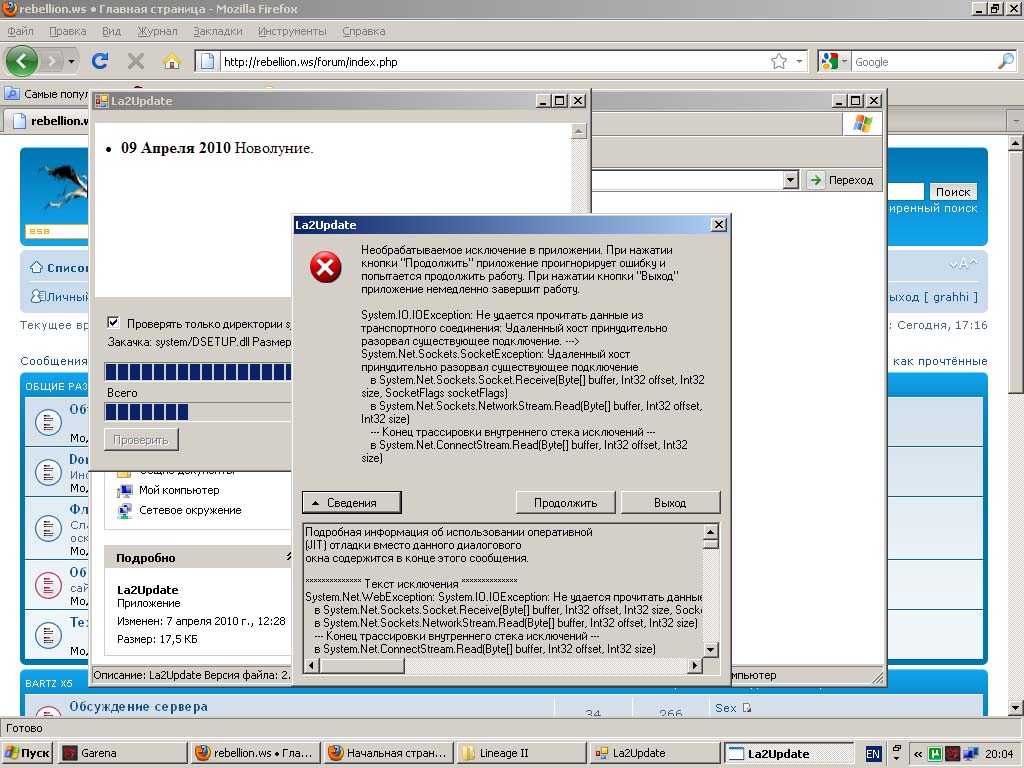
Task: Click the Выход button in error dialog
Action: tap(670, 503)
